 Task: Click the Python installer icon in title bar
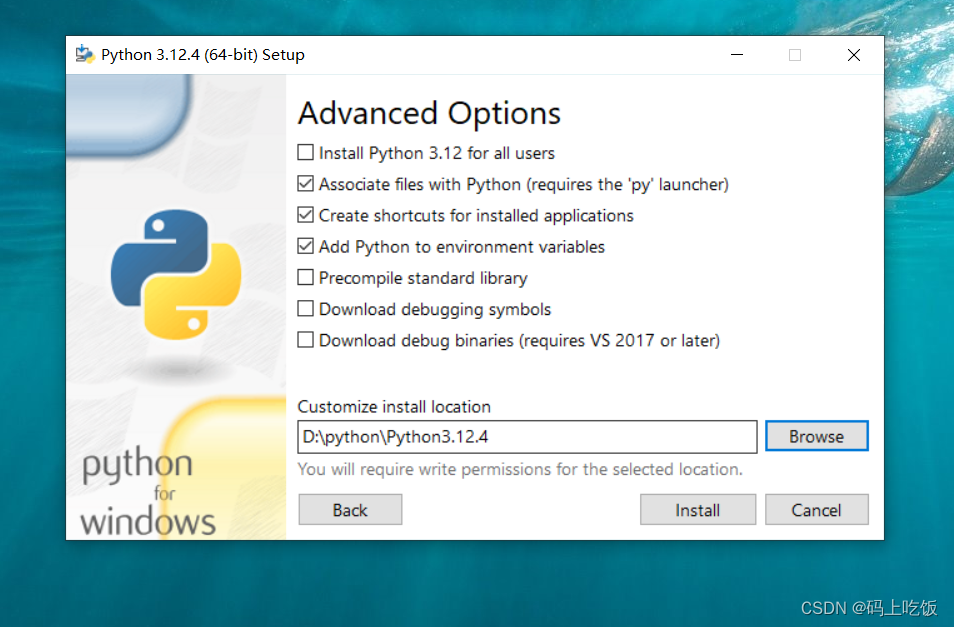coord(85,55)
